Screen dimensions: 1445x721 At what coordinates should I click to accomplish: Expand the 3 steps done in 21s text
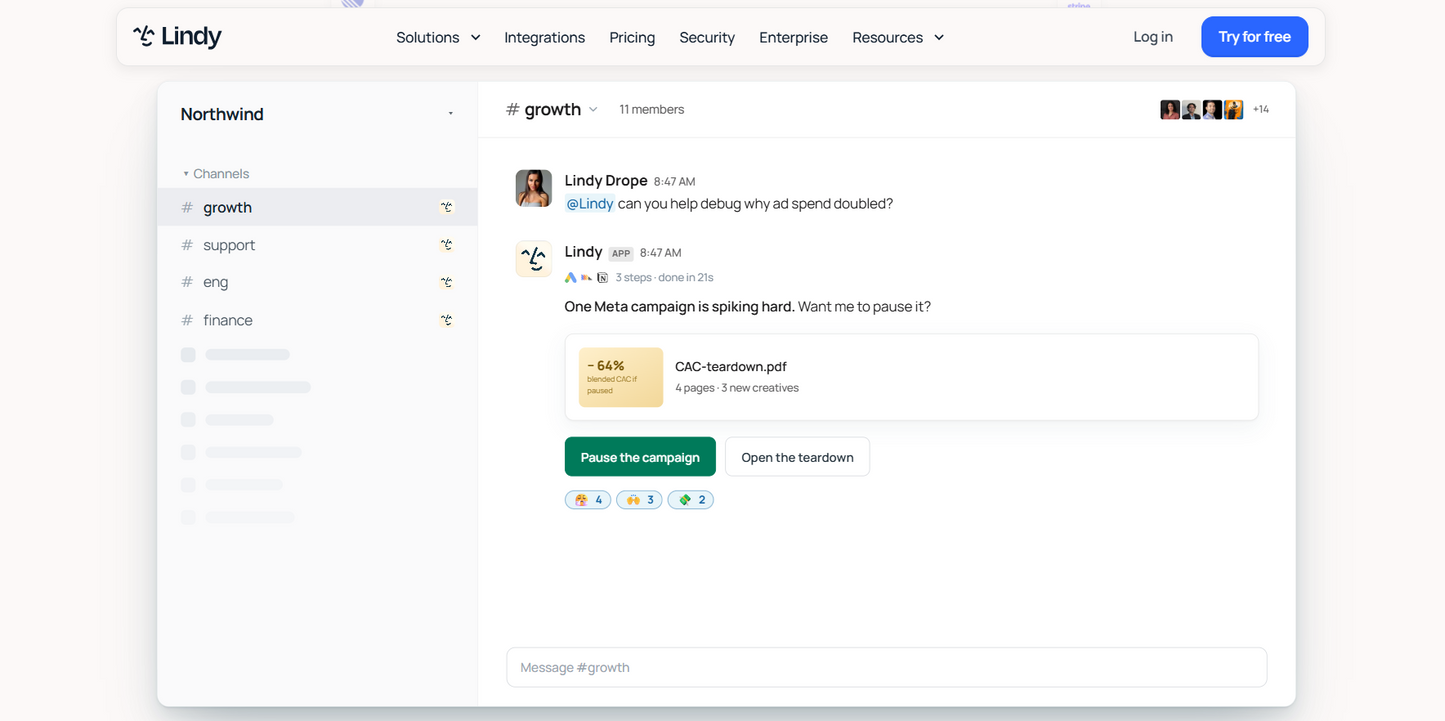[664, 278]
